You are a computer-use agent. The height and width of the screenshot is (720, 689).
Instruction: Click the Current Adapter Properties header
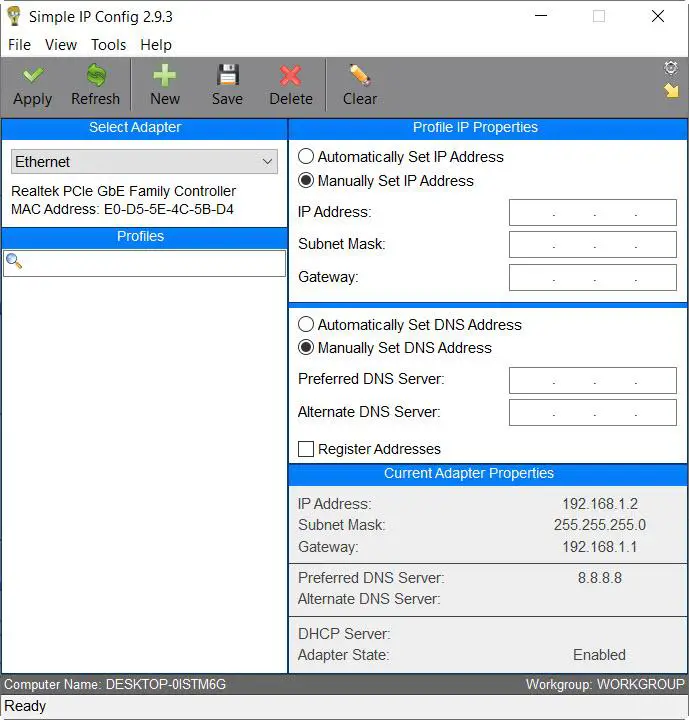tap(488, 473)
